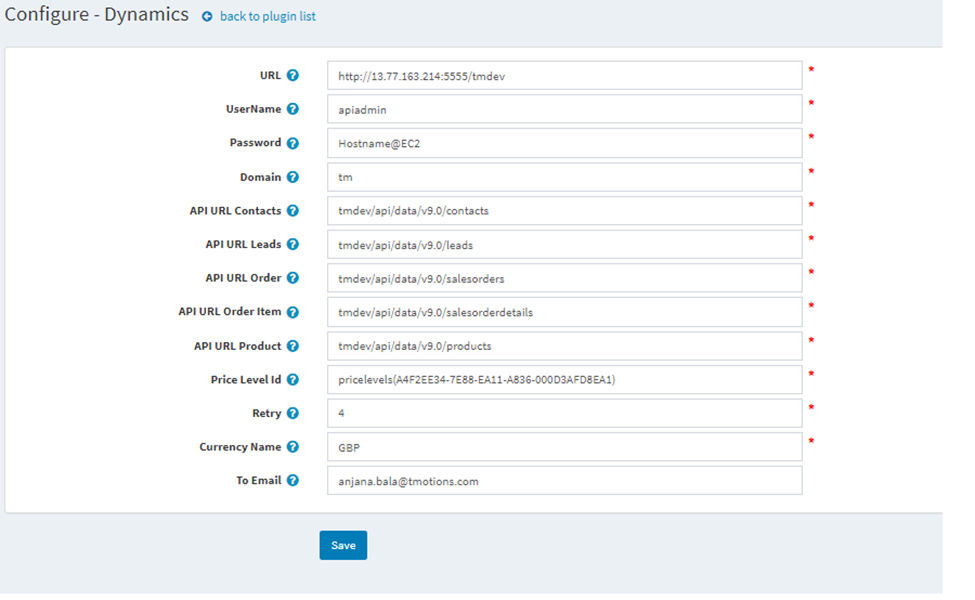Click the 'Configure - Dynamics' page heading
This screenshot has width=975, height=600.
pyautogui.click(x=96, y=14)
